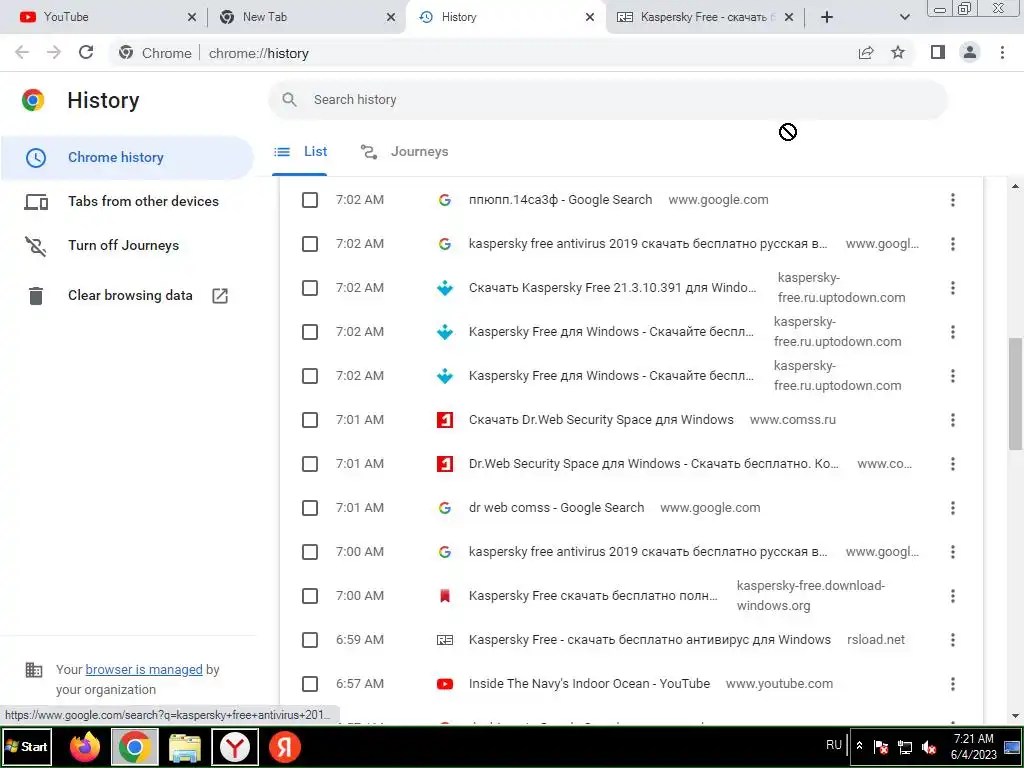Open плюпп.14саз Google Search history entry
Image resolution: width=1024 pixels, height=768 pixels.
coord(560,200)
